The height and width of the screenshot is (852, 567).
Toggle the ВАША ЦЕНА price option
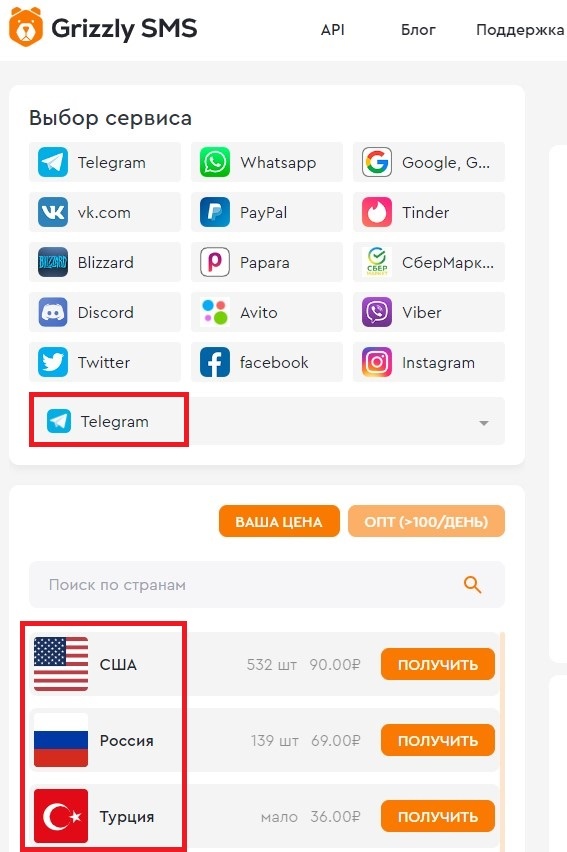pyautogui.click(x=279, y=522)
